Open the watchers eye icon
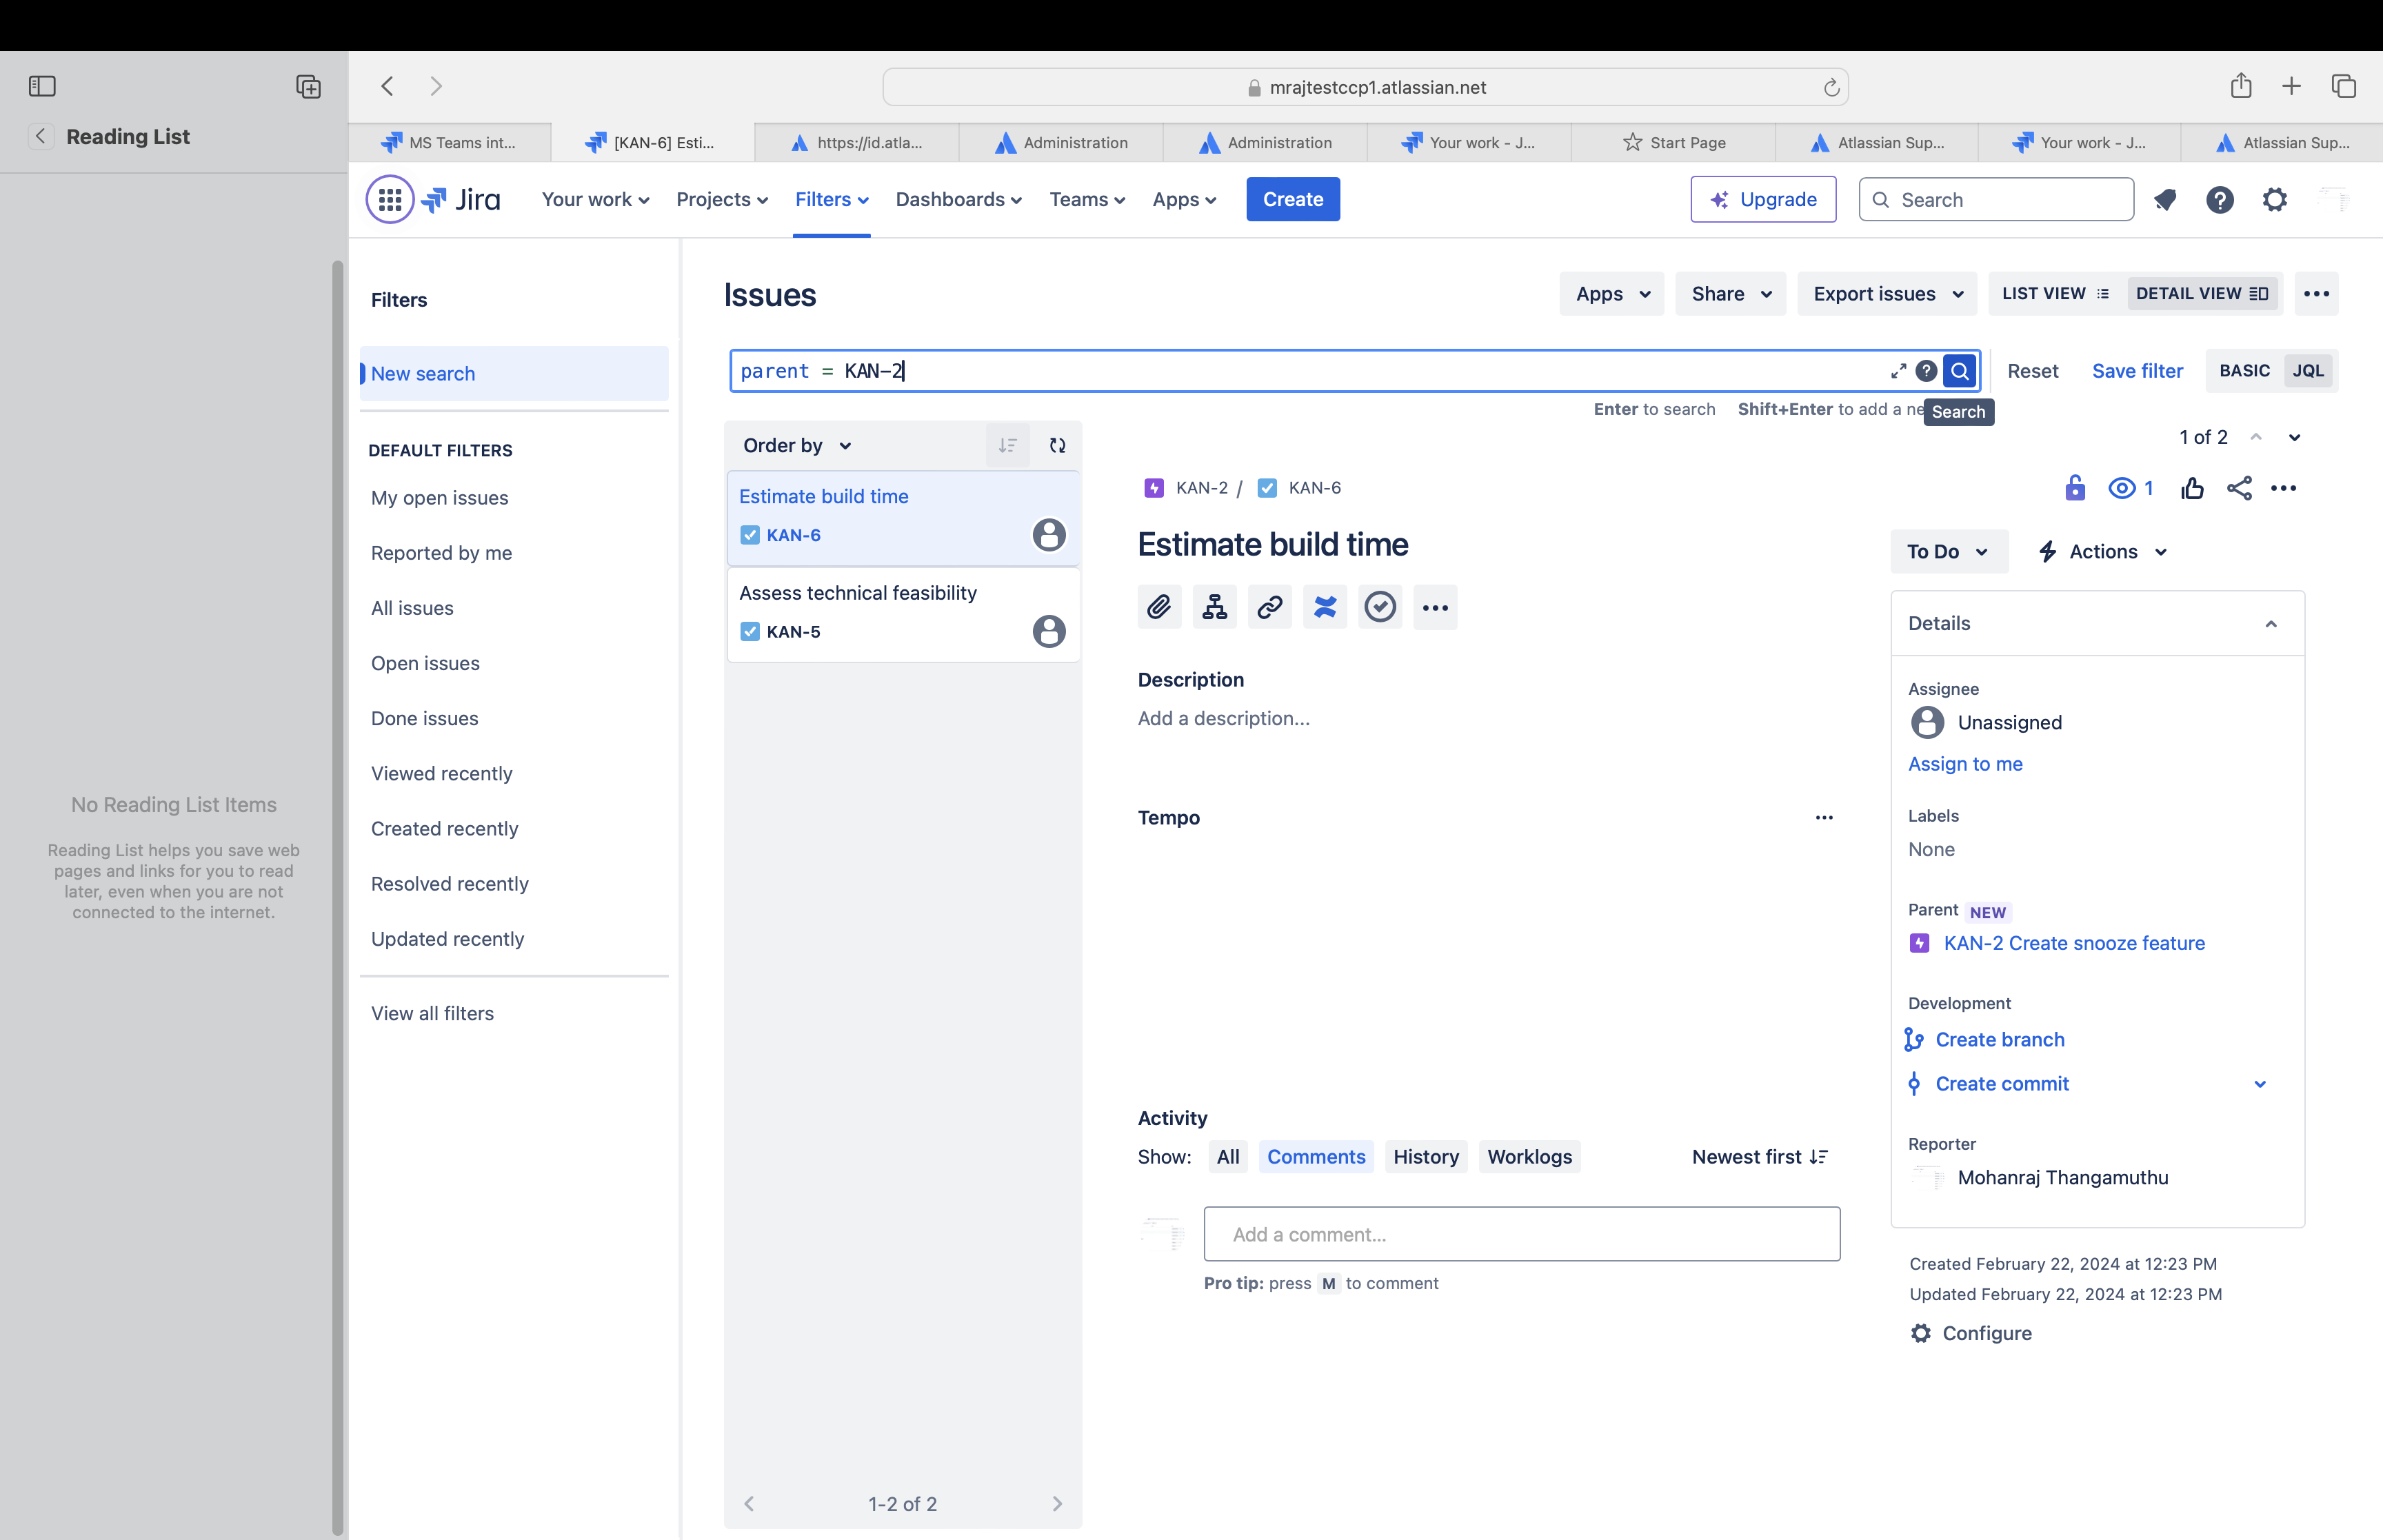 point(2122,488)
